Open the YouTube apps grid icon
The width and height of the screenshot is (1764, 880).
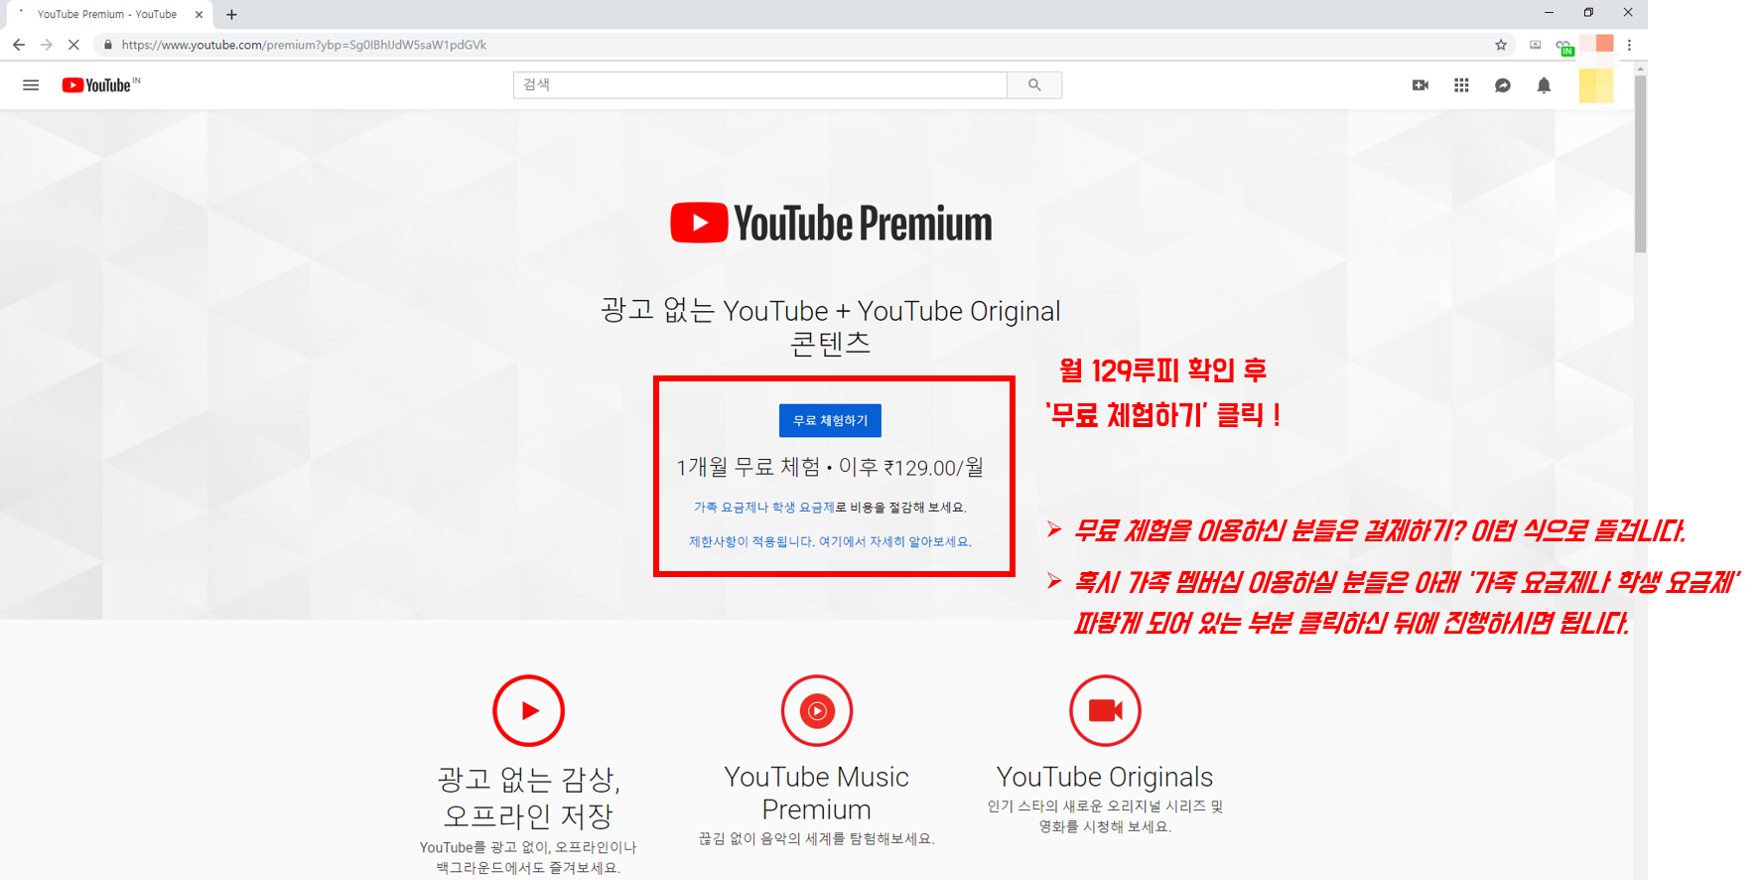[1461, 85]
